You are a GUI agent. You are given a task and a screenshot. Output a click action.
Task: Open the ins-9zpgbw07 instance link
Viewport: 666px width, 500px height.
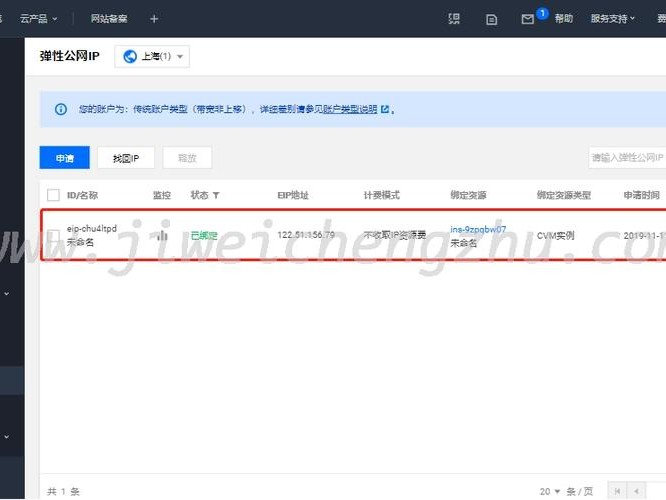[x=478, y=229]
